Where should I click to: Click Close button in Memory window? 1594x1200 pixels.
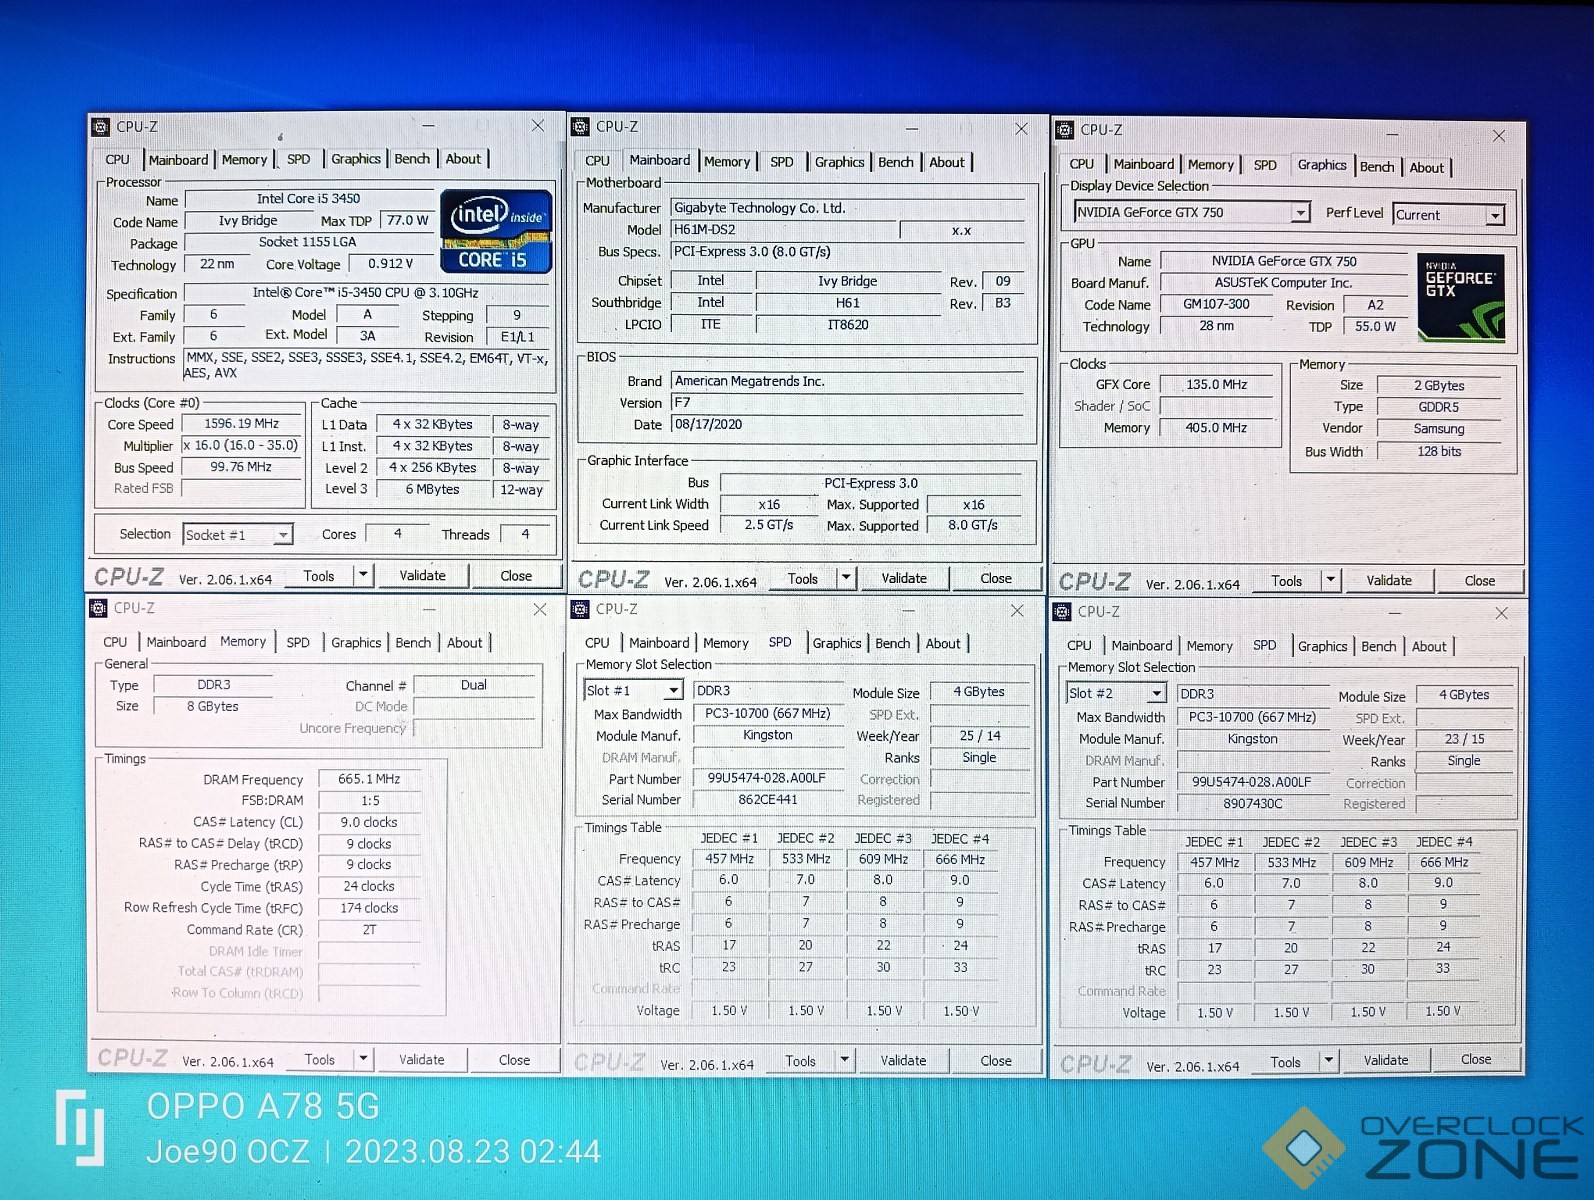coord(514,1060)
